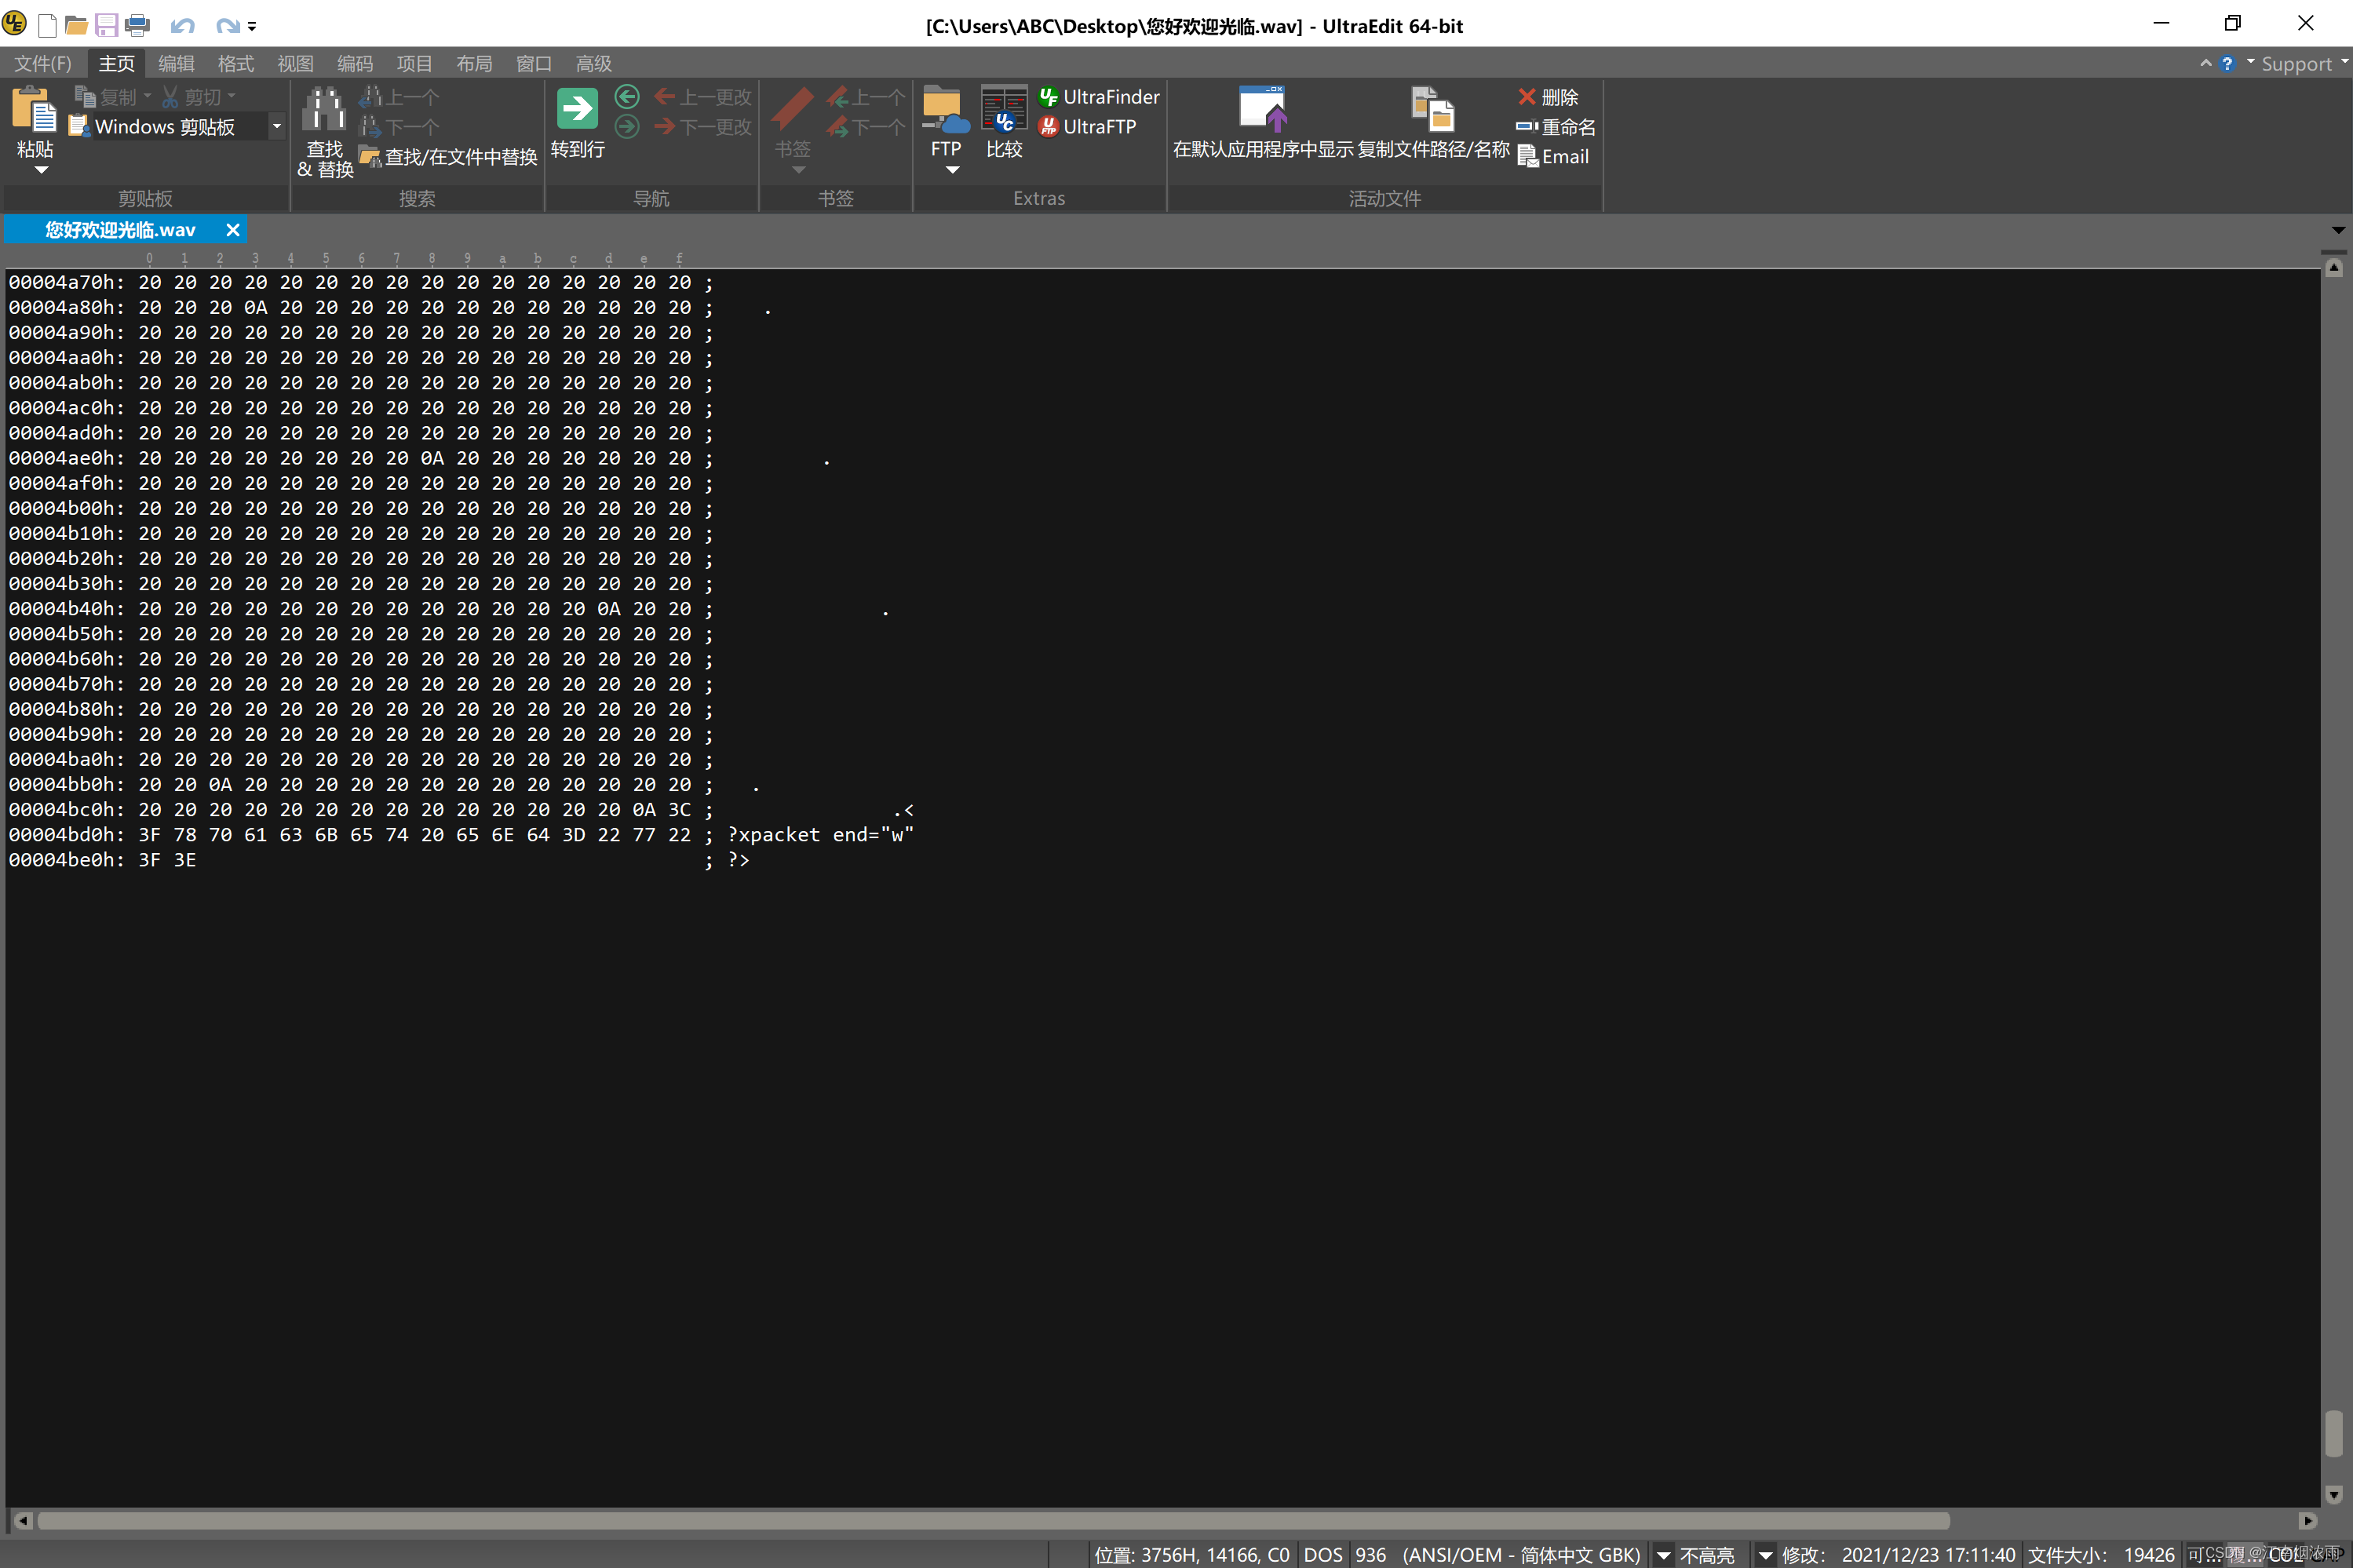The width and height of the screenshot is (2353, 1568).
Task: Open a file with the folder icon
Action: (76, 25)
